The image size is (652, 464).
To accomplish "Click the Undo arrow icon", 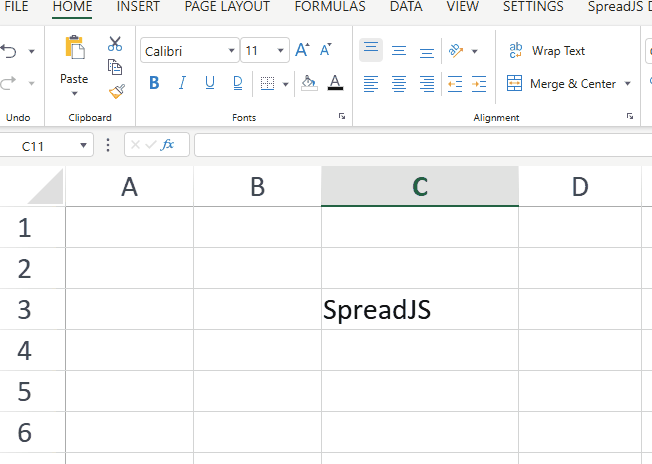I will pos(8,51).
